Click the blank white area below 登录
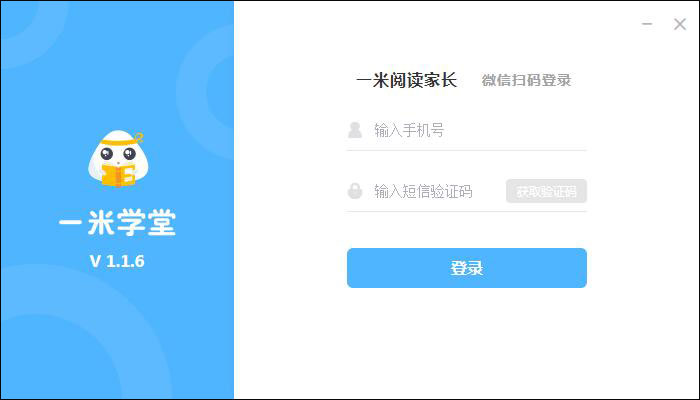Image resolution: width=700 pixels, height=400 pixels. pyautogui.click(x=467, y=344)
